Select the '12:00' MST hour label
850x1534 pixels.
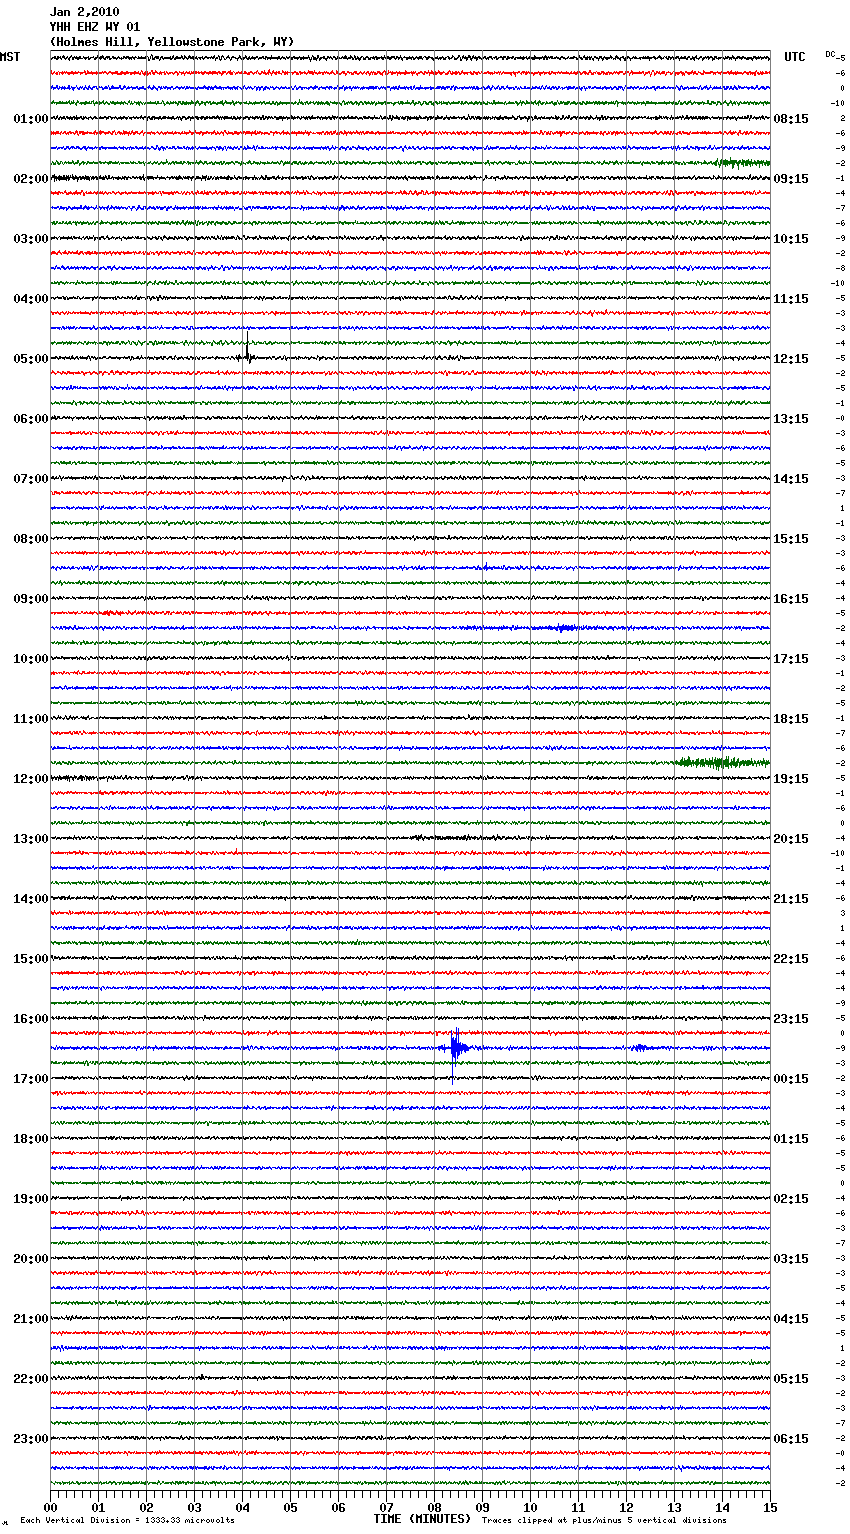(x=31, y=779)
